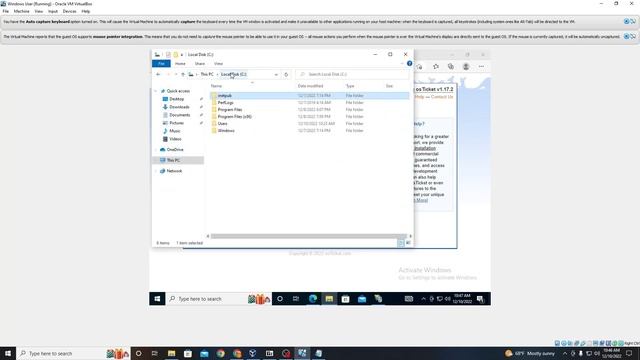The image size is (640, 360).
Task: Click Local Disk (C:) in address bar
Action: [234, 74]
